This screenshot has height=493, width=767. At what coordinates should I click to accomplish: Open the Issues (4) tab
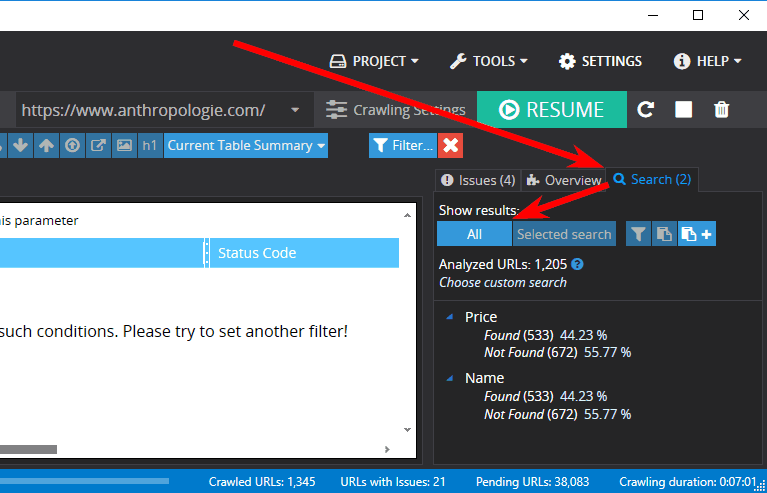click(478, 180)
